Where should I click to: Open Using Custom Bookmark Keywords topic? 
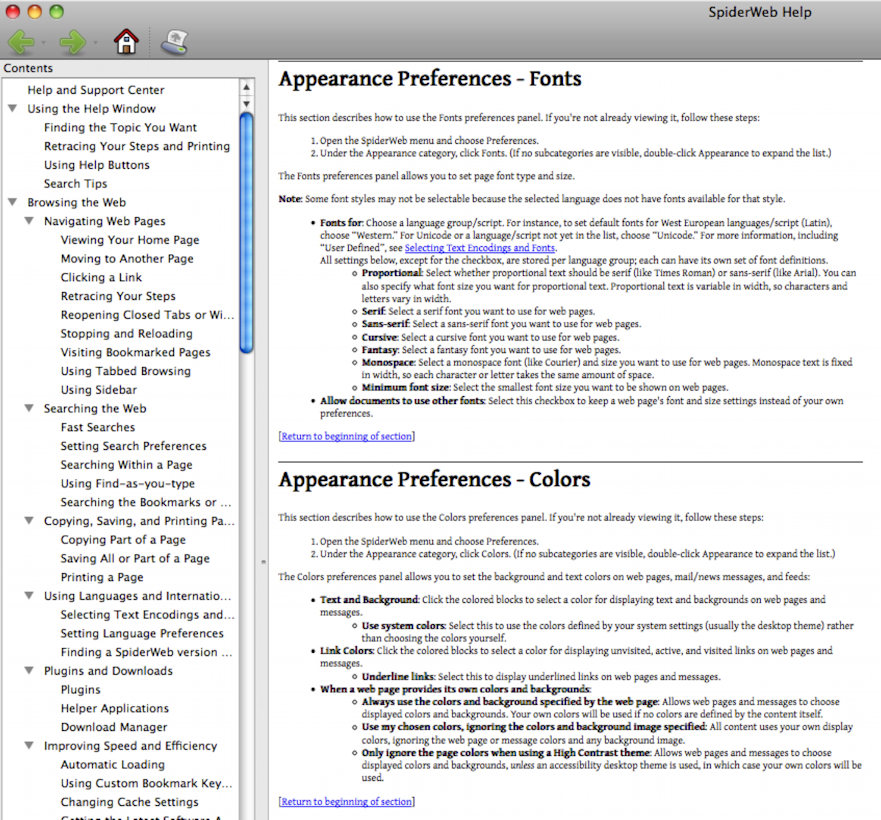click(x=146, y=783)
